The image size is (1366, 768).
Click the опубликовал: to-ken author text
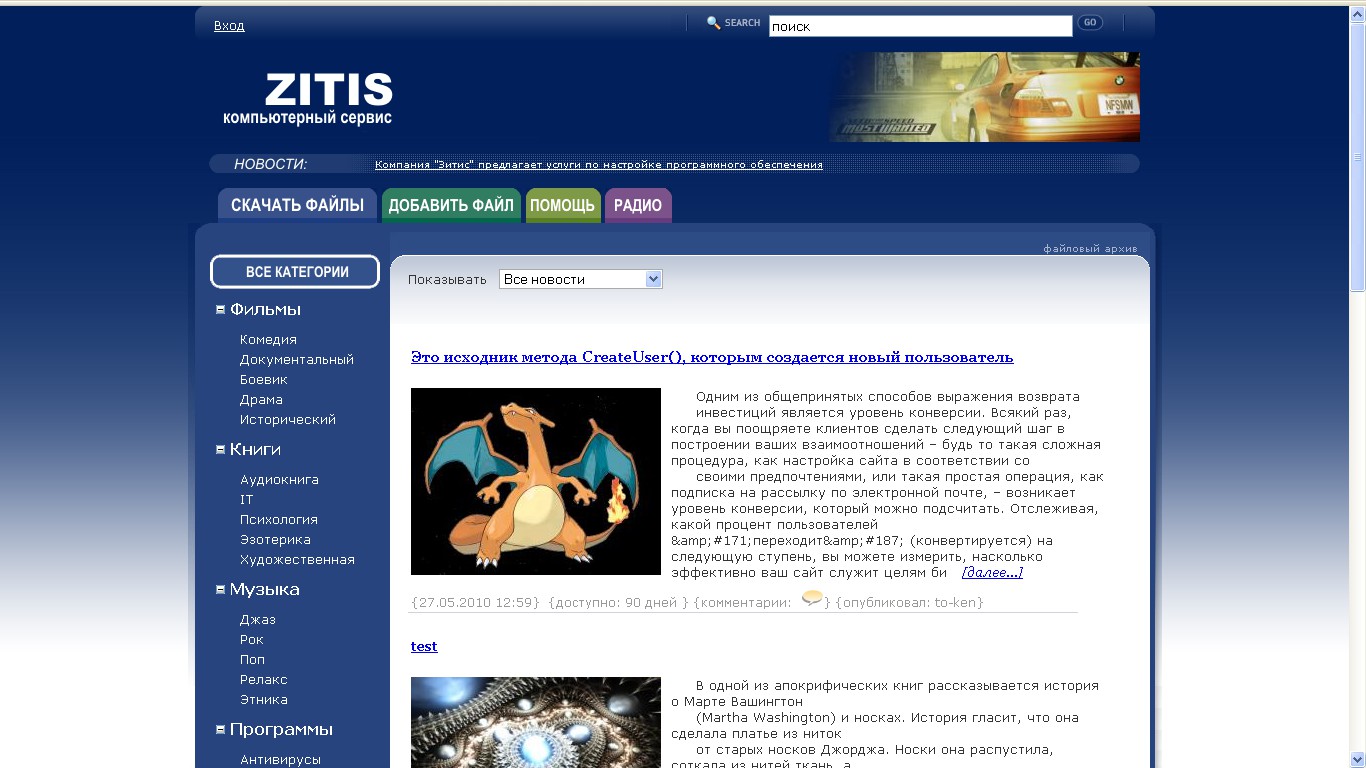pyautogui.click(x=909, y=602)
